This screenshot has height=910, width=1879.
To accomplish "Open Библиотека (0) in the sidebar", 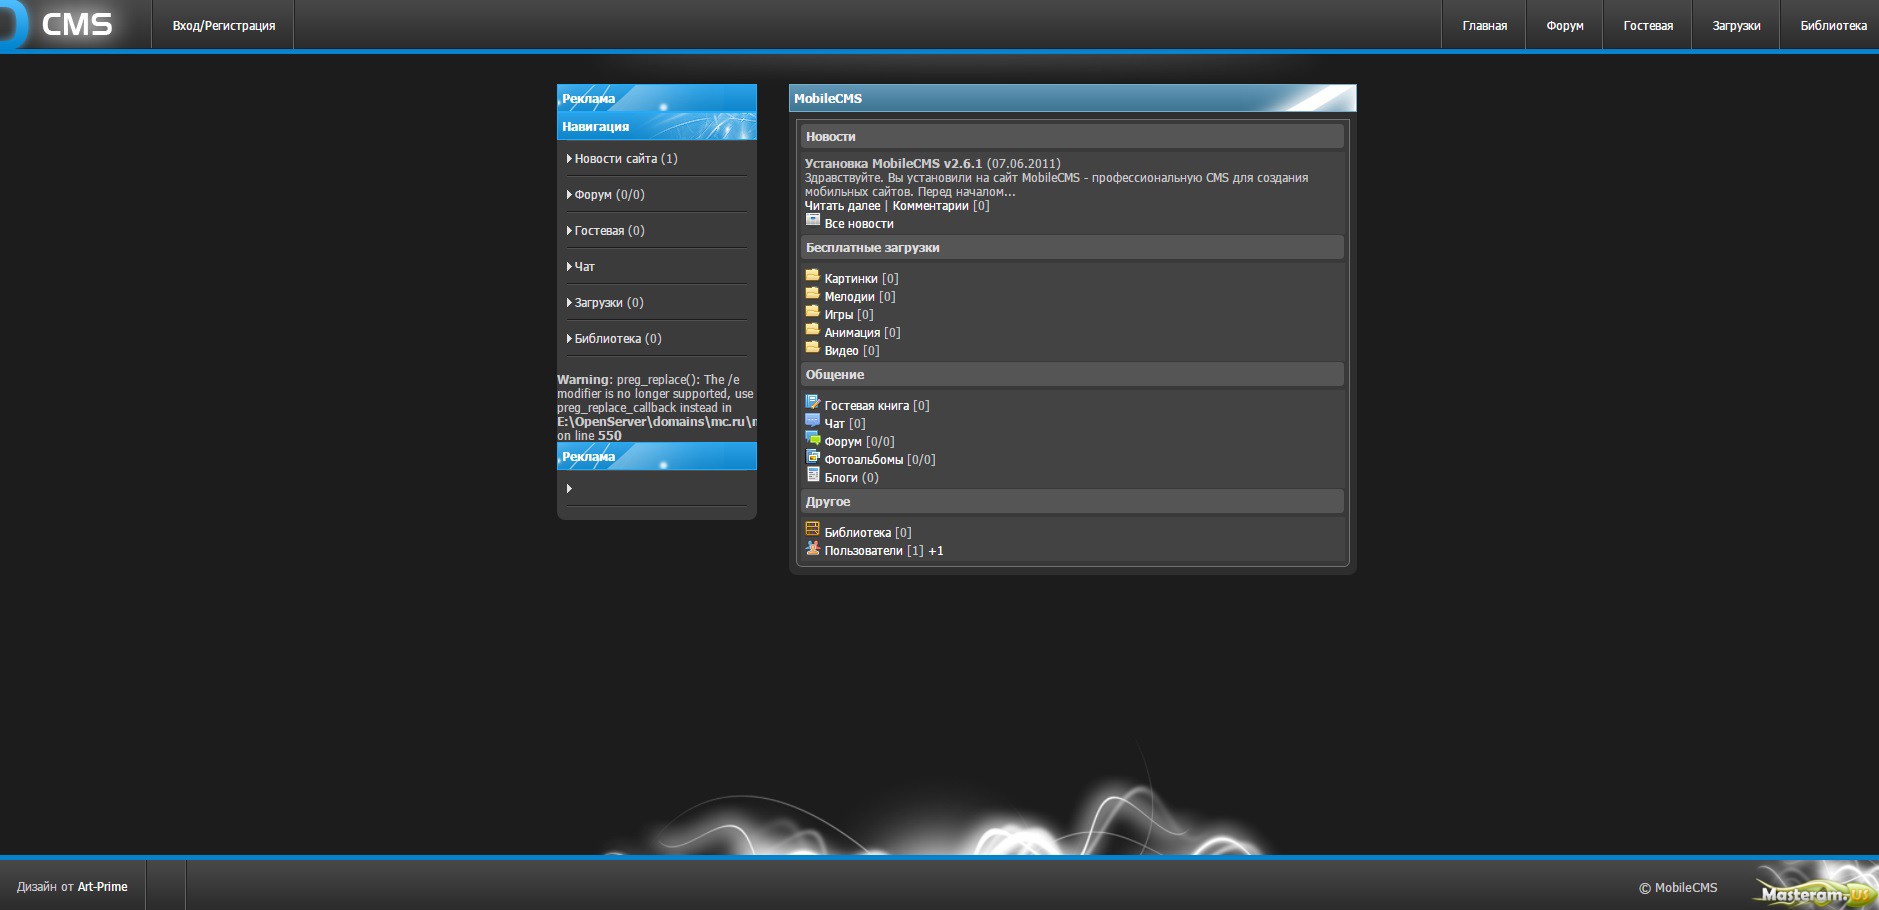I will click(x=617, y=339).
